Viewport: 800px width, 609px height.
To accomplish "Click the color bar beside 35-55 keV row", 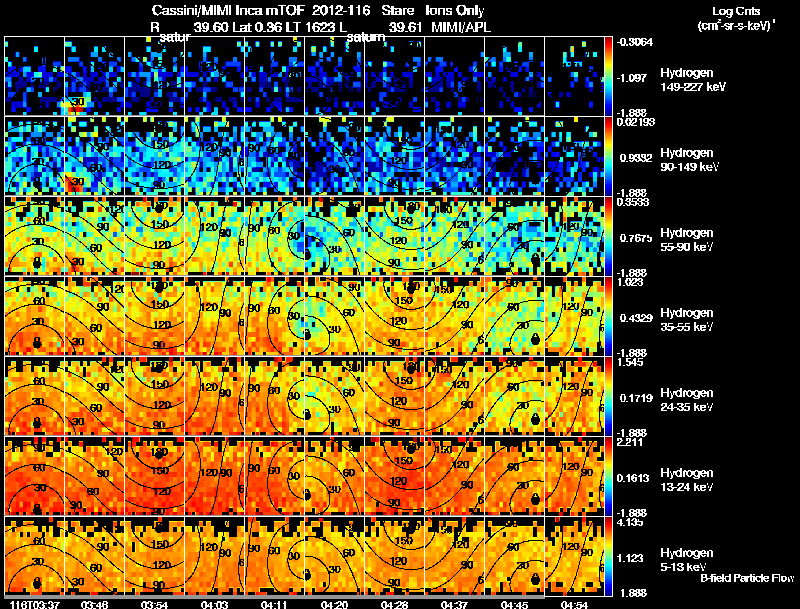I will click(x=608, y=316).
